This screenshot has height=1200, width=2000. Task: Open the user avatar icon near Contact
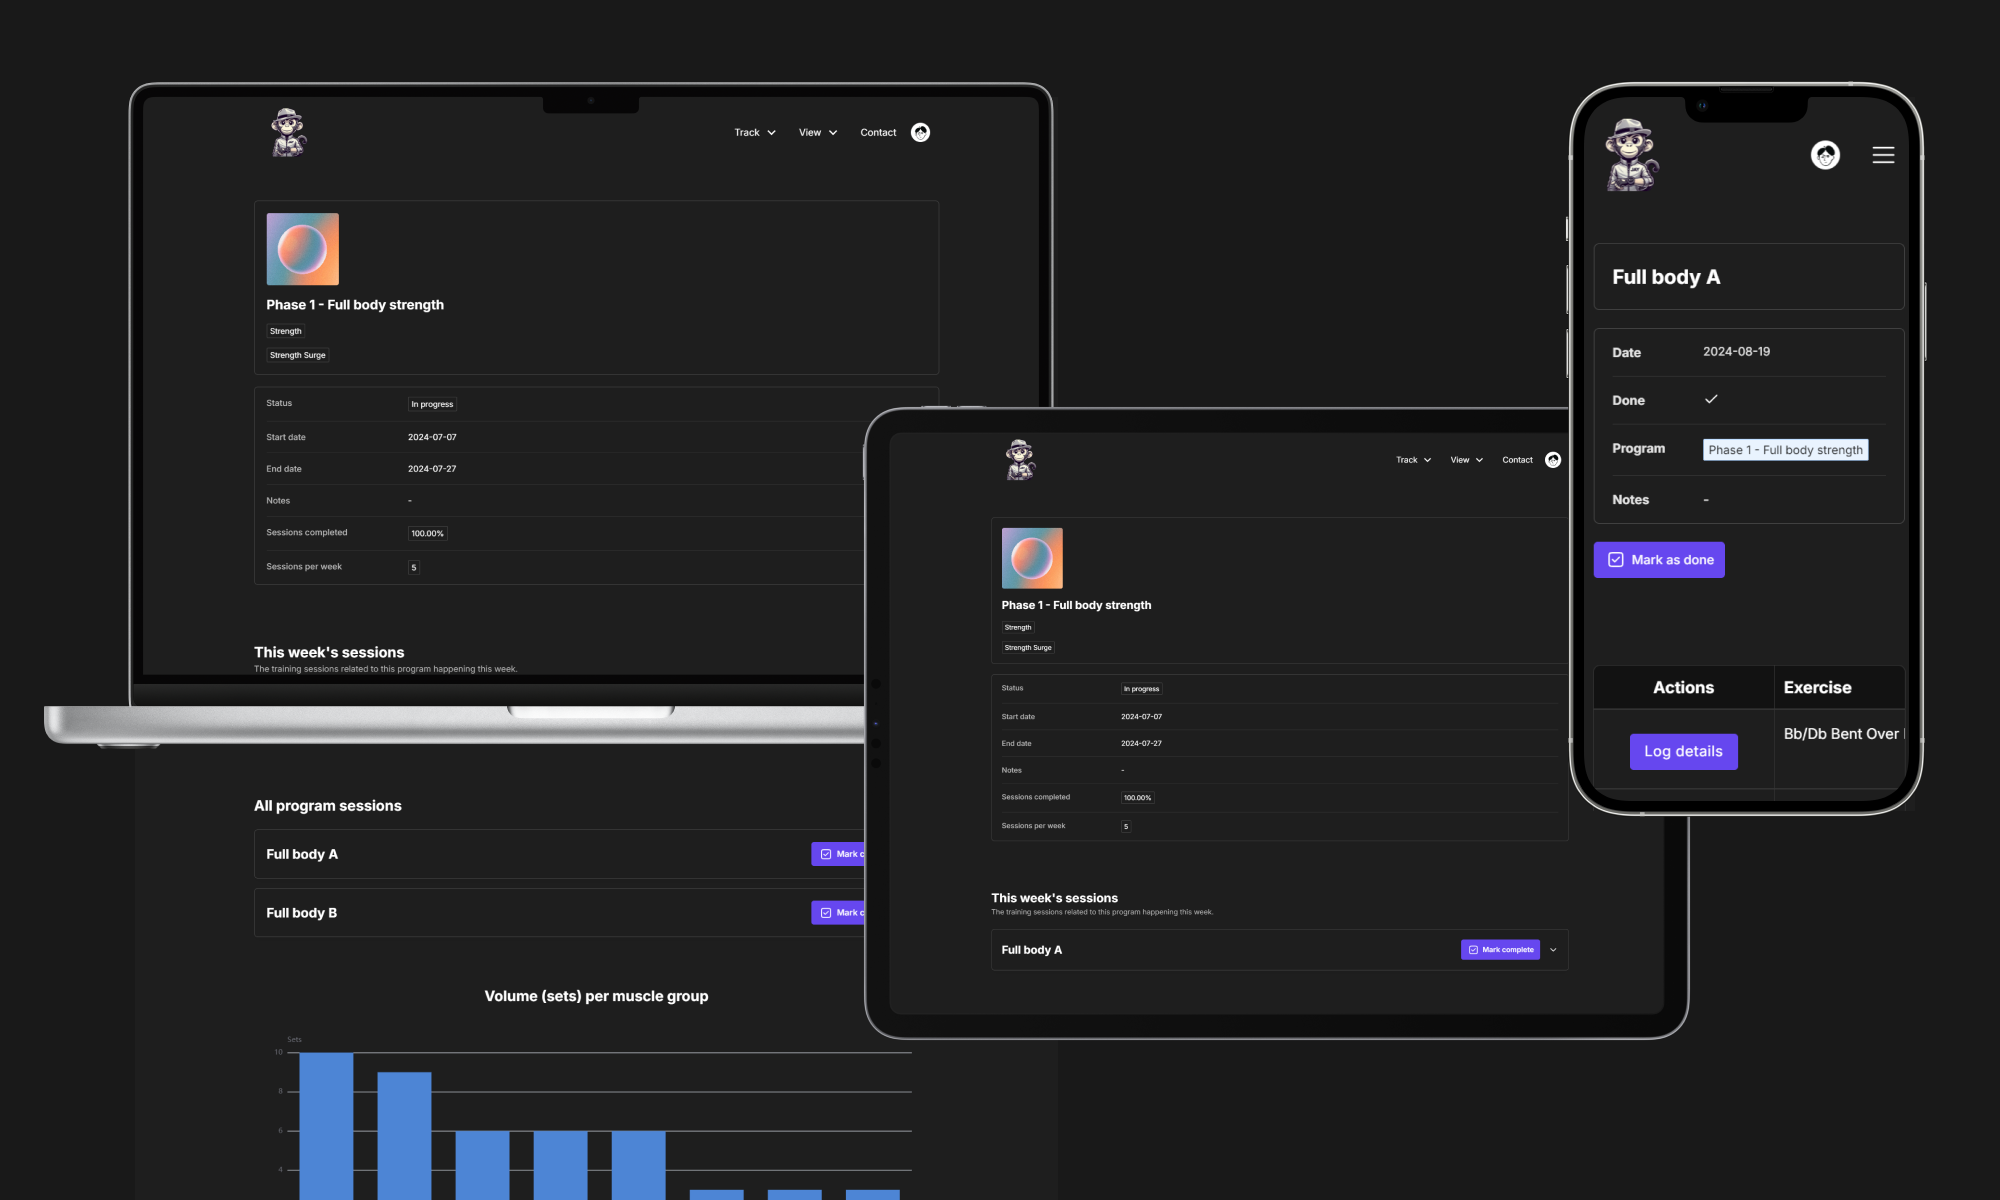coord(920,132)
